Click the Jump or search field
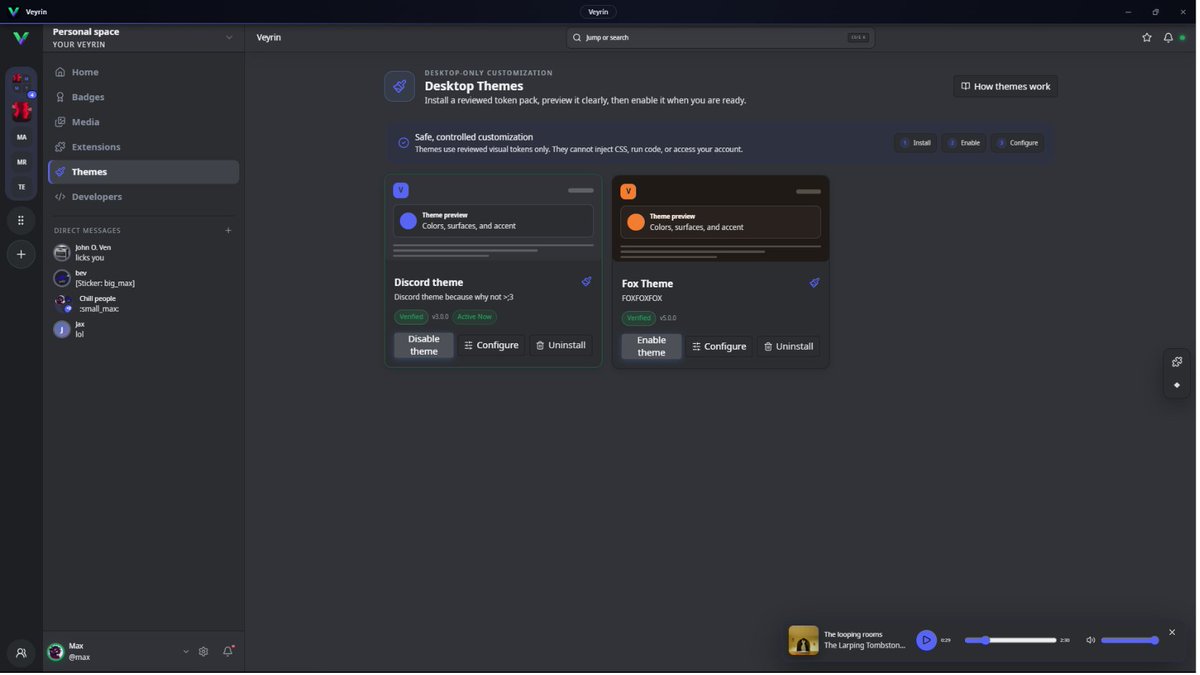 pyautogui.click(x=720, y=38)
